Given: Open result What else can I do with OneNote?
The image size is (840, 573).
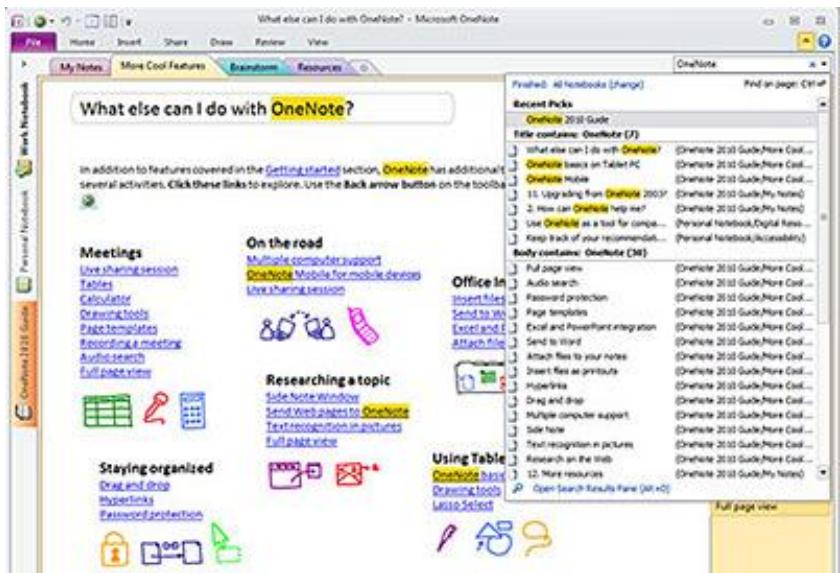Looking at the screenshot, I should pyautogui.click(x=662, y=149).
